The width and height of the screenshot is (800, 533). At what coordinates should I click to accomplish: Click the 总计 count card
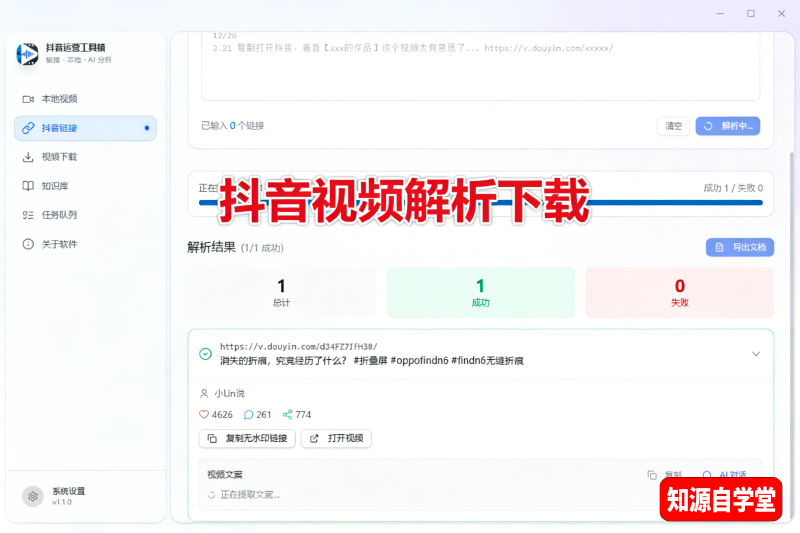click(x=282, y=293)
